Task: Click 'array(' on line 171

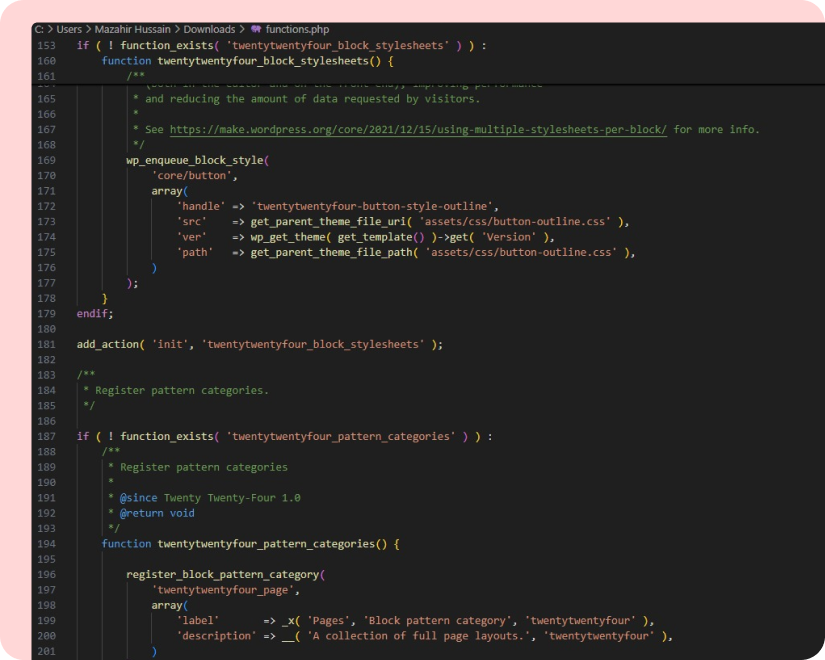Action: [169, 191]
